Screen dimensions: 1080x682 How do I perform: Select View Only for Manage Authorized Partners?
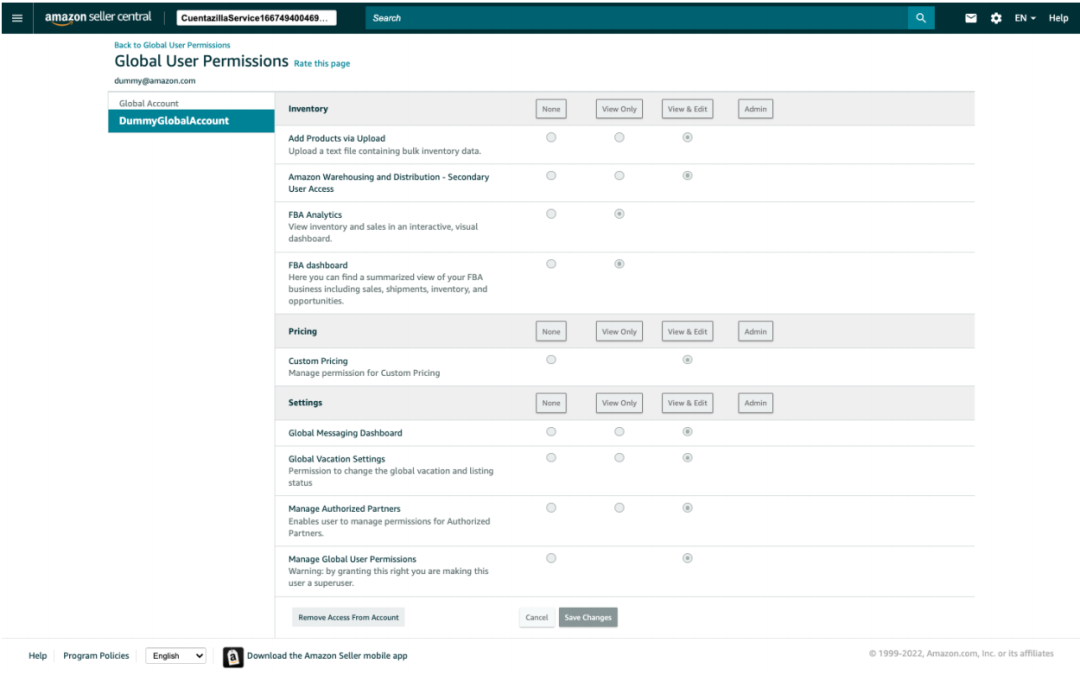pos(619,508)
